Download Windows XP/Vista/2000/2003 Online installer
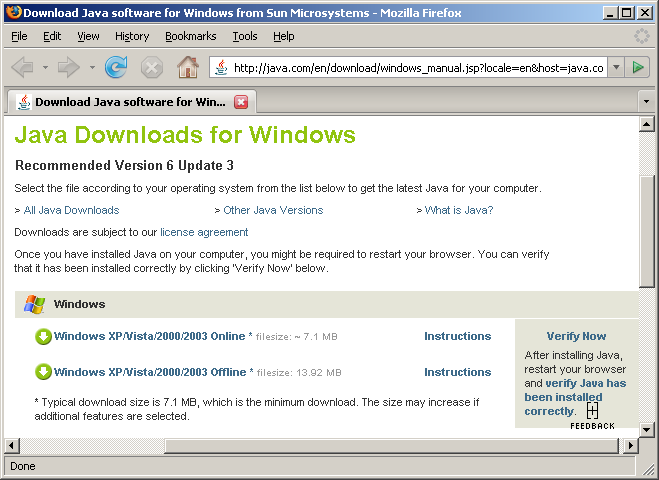This screenshot has height=480, width=659. click(149, 336)
